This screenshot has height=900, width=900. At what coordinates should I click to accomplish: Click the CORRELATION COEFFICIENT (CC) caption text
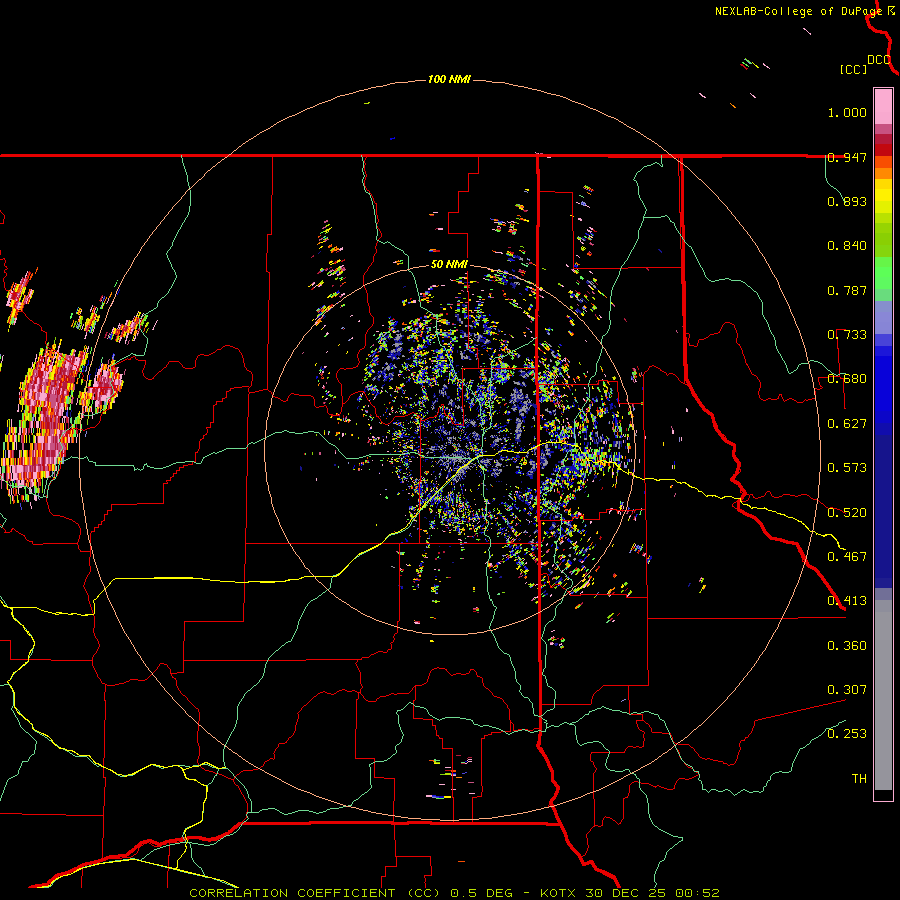(315, 893)
